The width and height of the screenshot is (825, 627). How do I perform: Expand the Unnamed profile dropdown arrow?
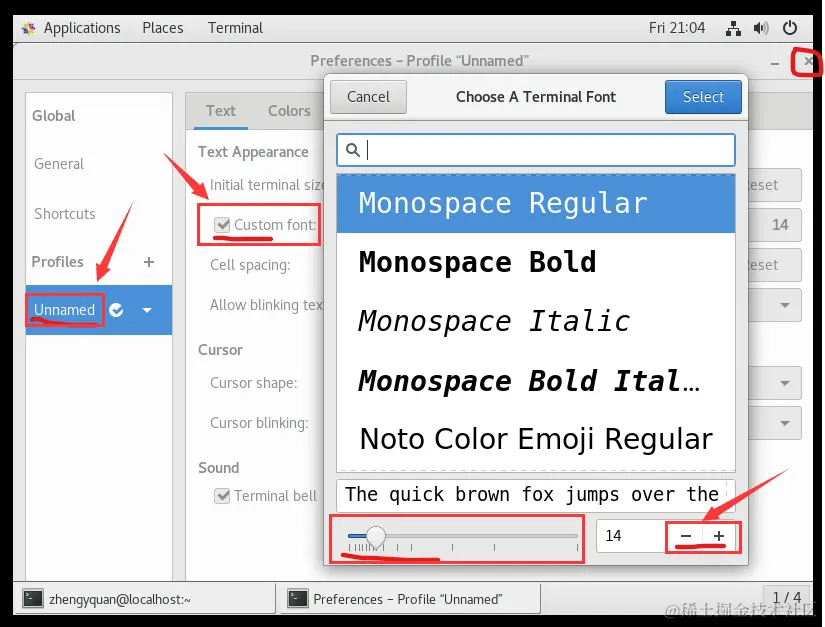tap(147, 310)
